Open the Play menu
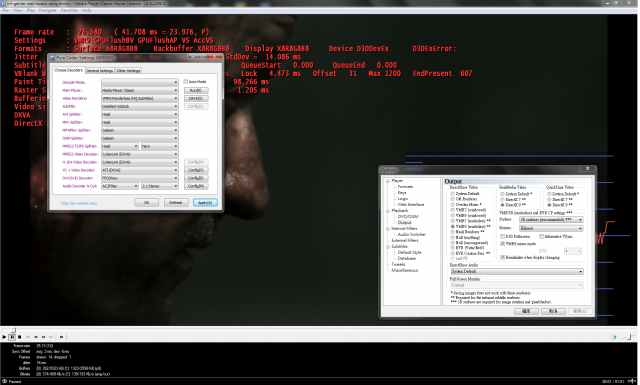Image resolution: width=640 pixels, height=385 pixels. pyautogui.click(x=31, y=10)
